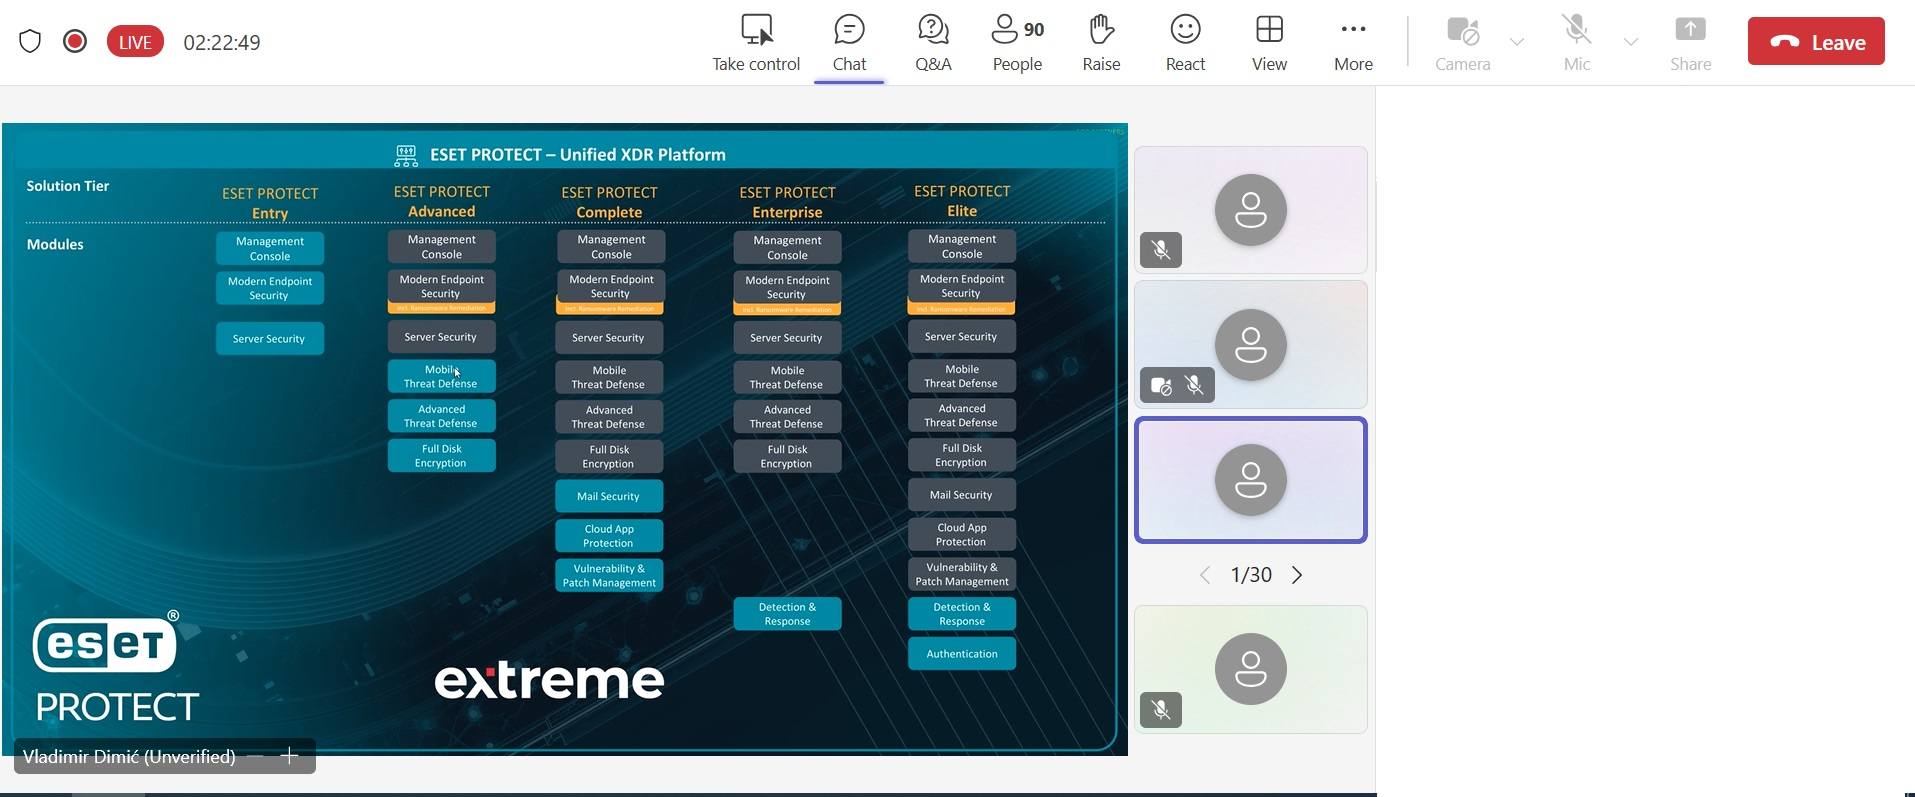Open the Q&A panel
Image resolution: width=1915 pixels, height=797 pixels.
933,43
